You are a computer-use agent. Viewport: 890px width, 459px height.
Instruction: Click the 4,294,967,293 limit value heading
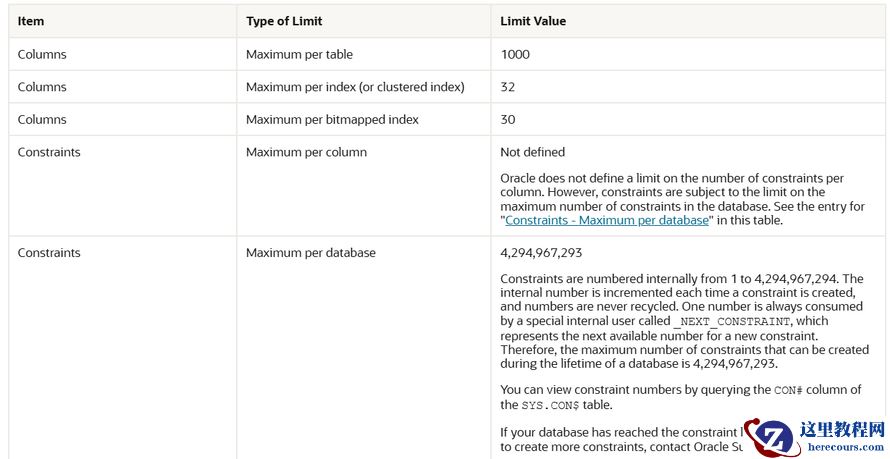click(541, 252)
